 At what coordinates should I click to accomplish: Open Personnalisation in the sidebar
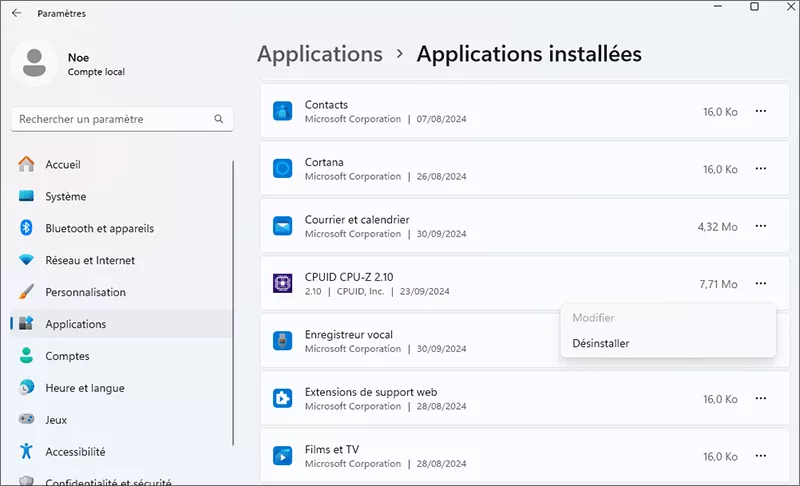click(x=85, y=292)
